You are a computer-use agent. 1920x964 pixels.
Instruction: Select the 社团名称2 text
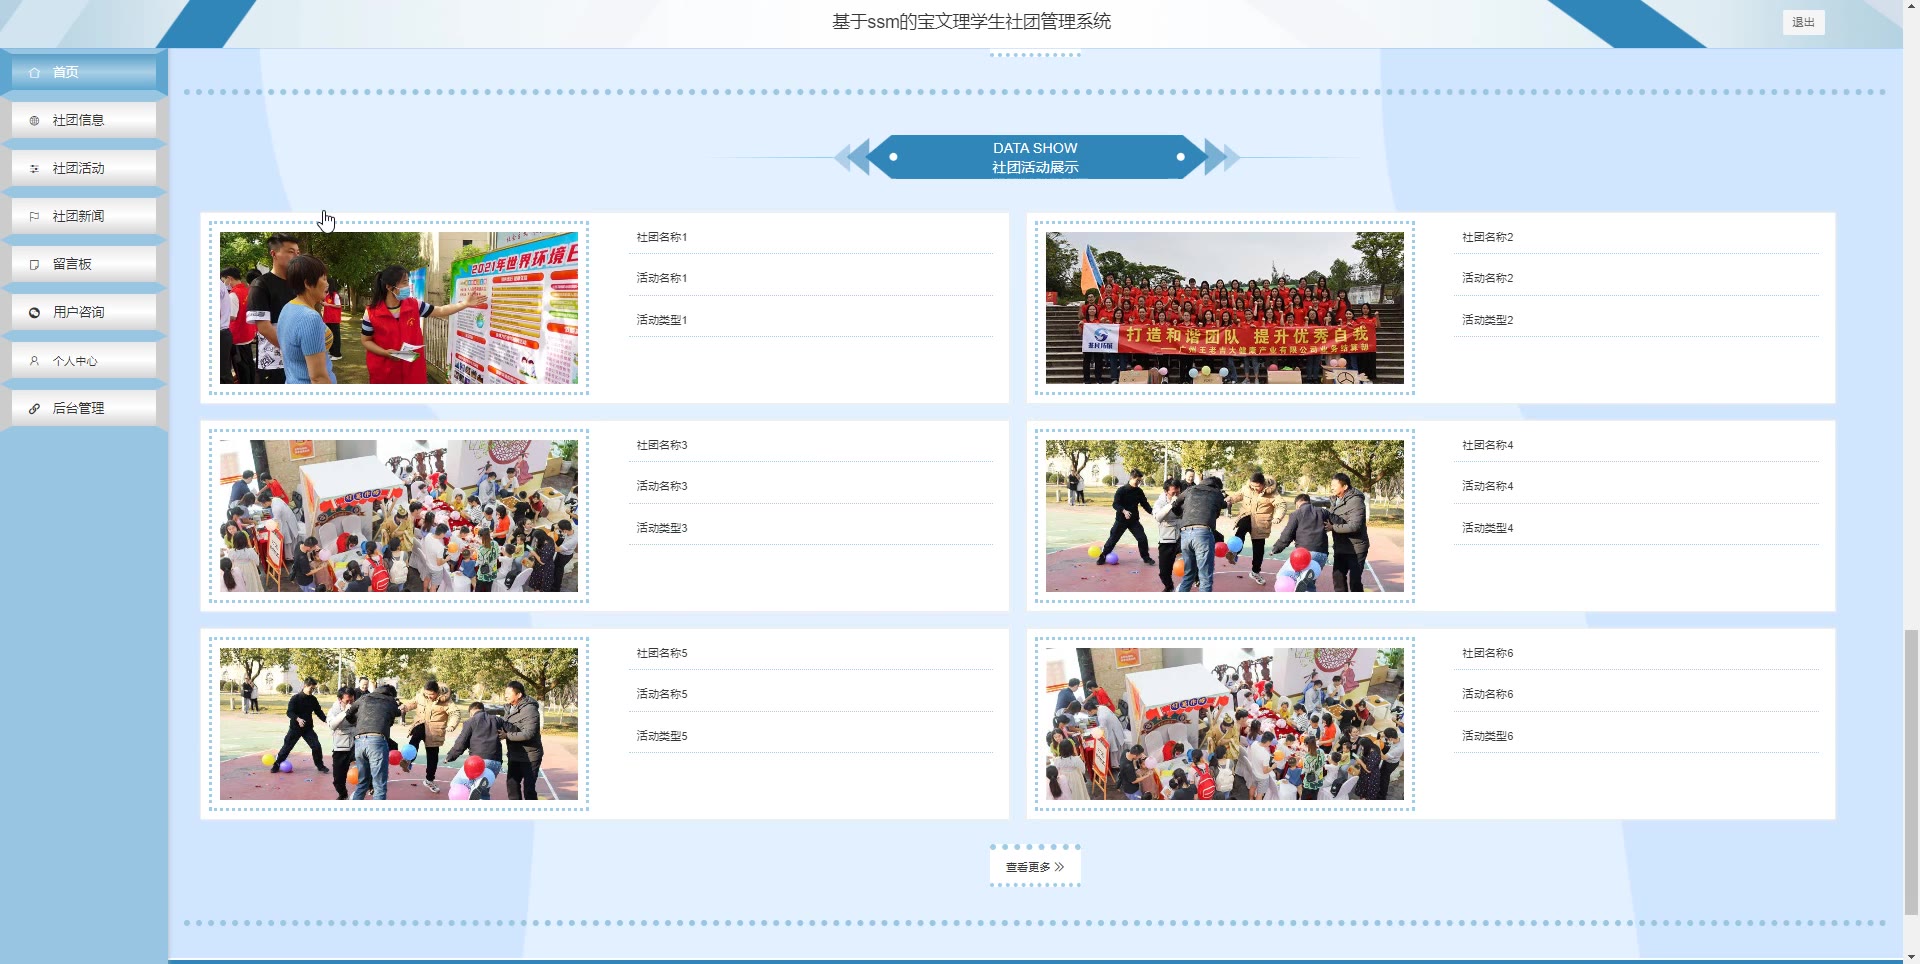point(1488,237)
